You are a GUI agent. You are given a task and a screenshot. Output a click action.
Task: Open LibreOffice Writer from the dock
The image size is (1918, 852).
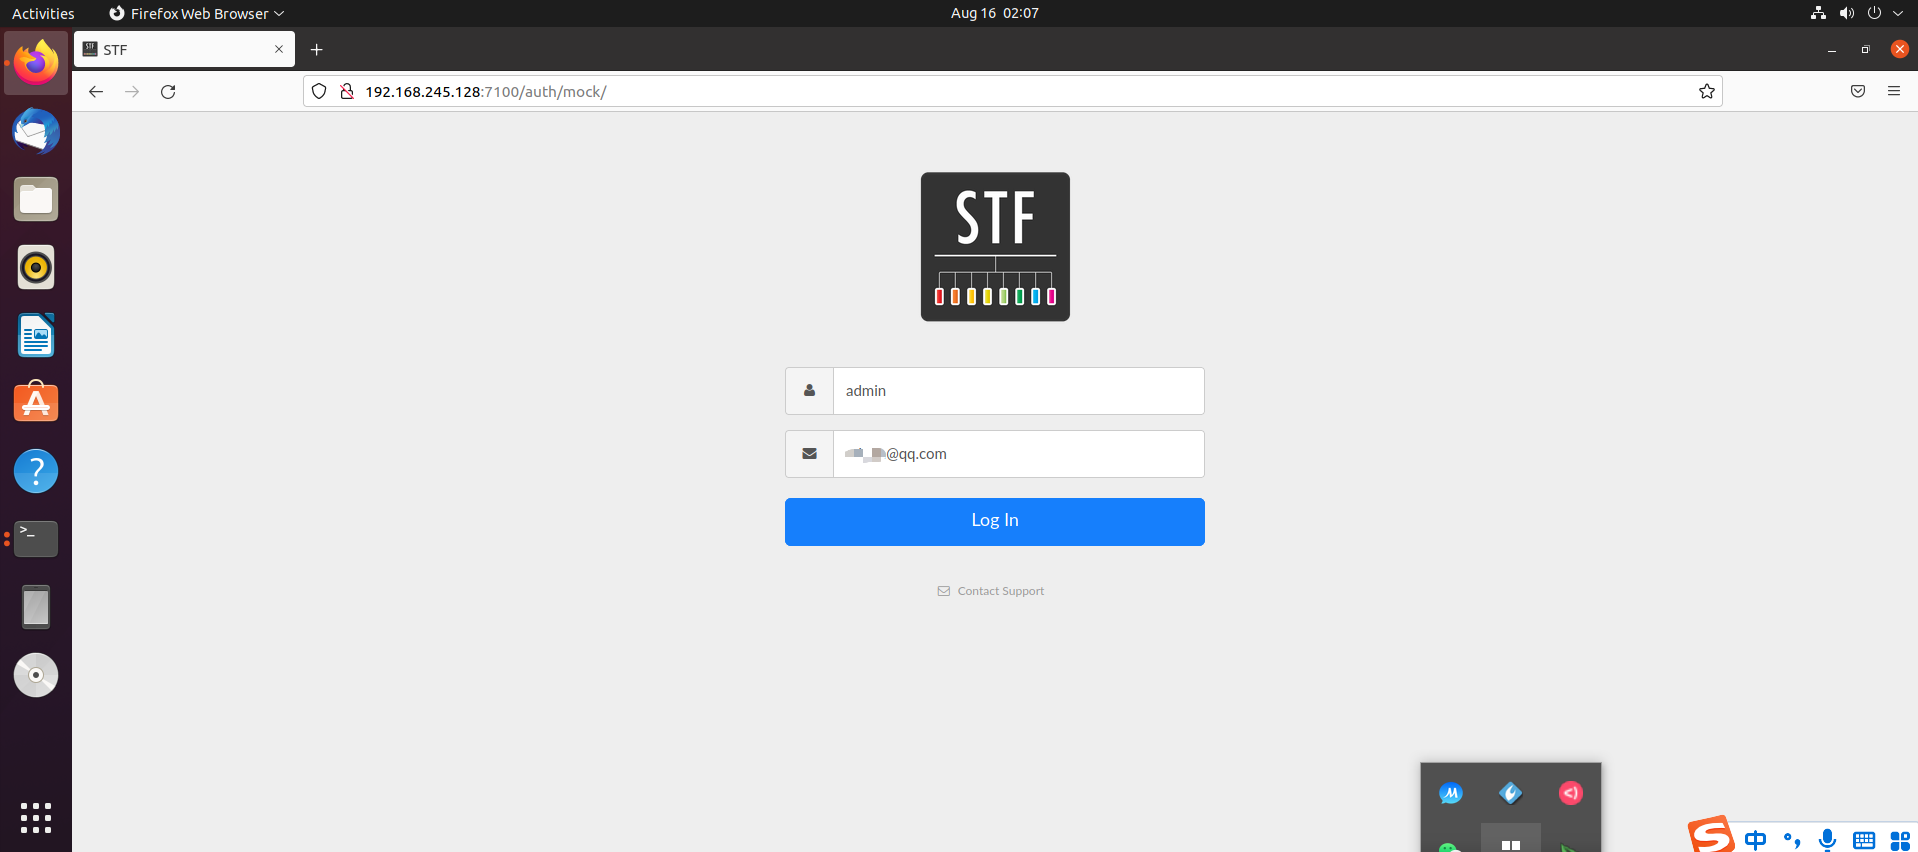point(36,336)
